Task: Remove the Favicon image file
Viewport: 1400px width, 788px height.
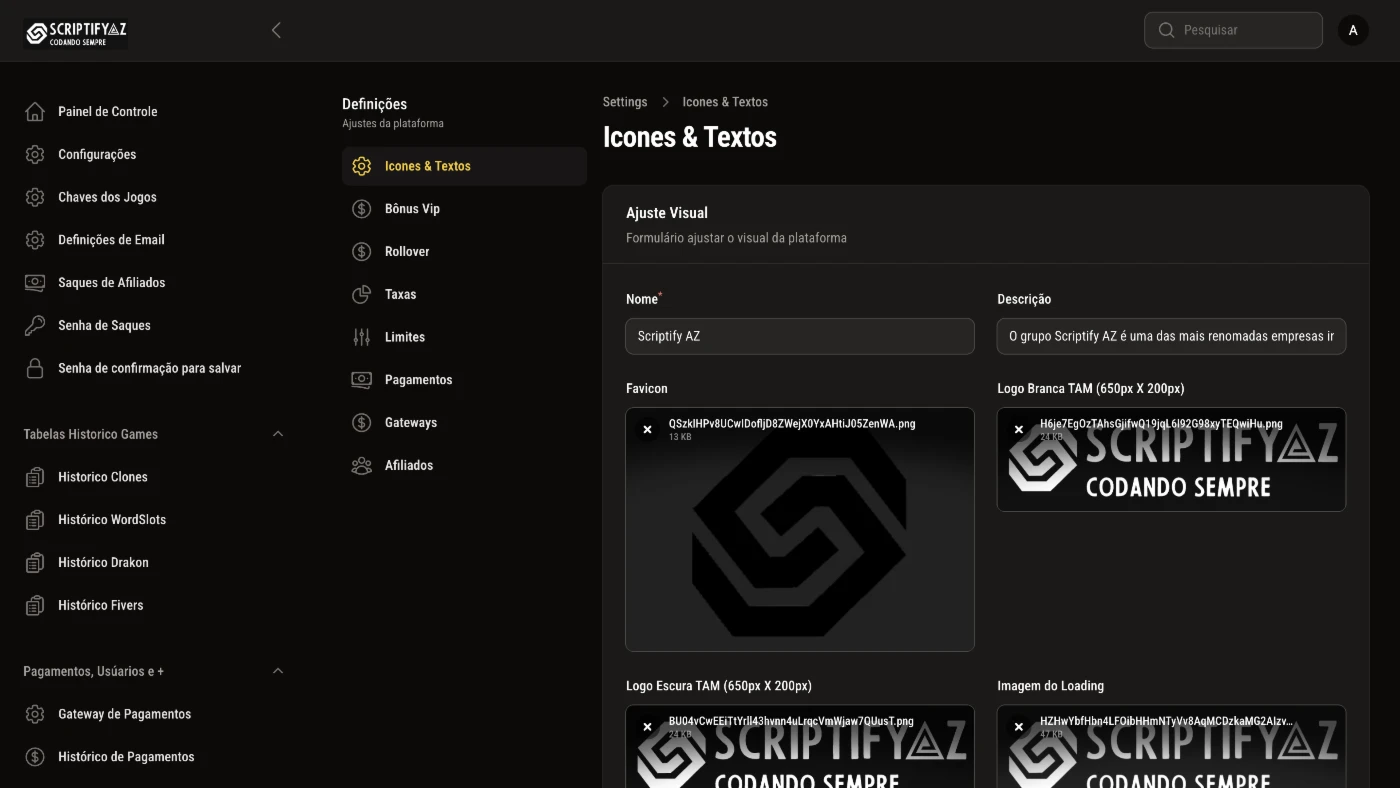Action: (x=647, y=430)
